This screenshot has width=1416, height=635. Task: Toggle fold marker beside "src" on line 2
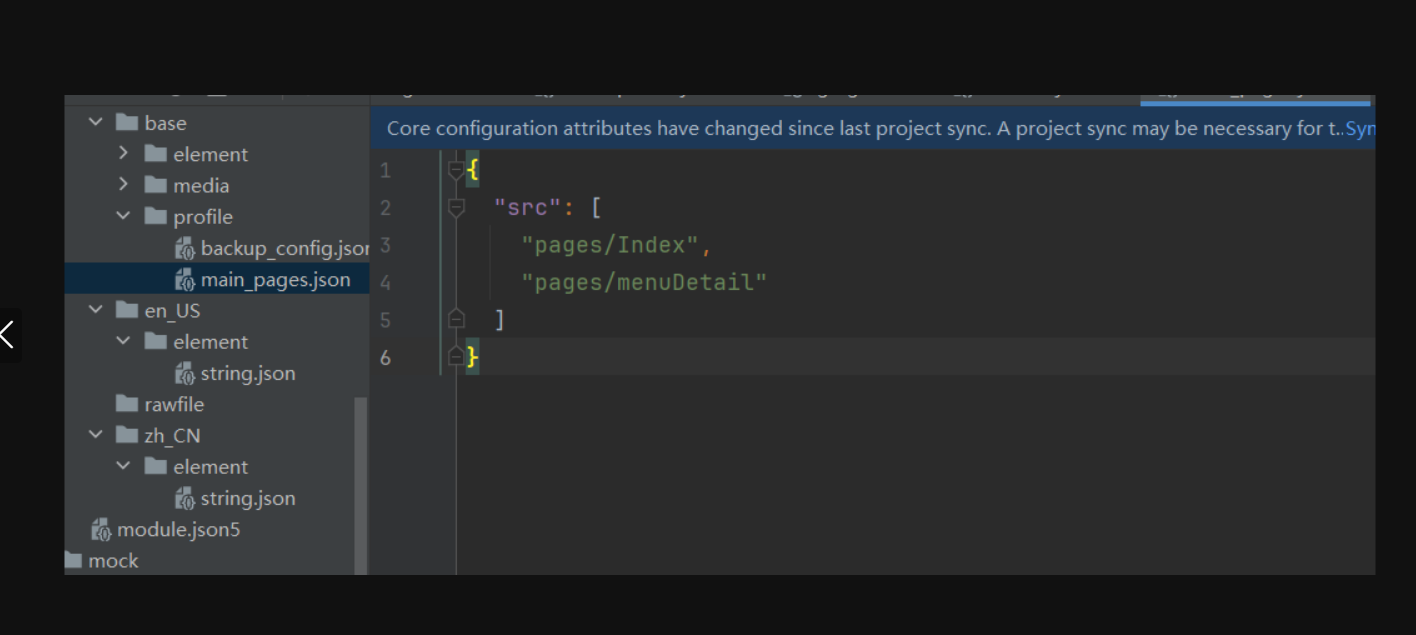[x=456, y=208]
